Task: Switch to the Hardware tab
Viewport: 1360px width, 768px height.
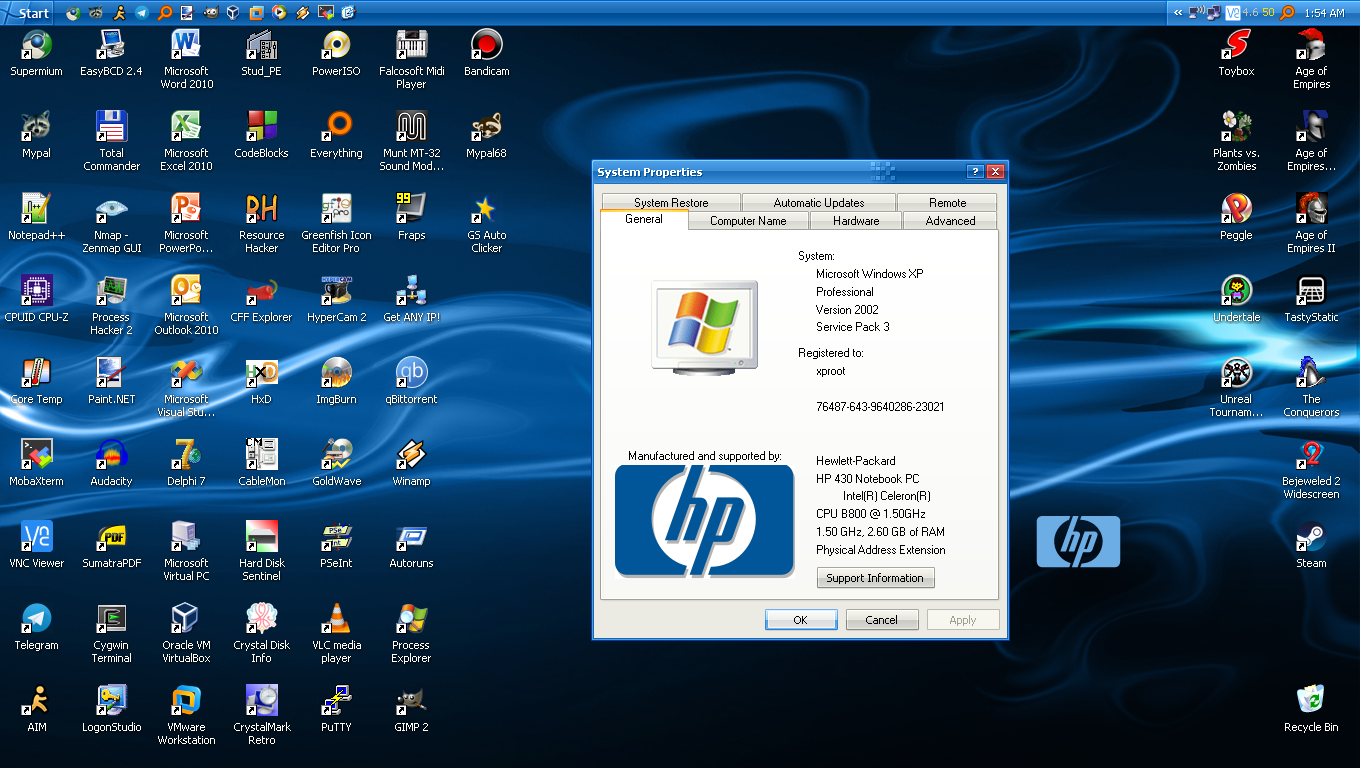Action: [x=855, y=220]
